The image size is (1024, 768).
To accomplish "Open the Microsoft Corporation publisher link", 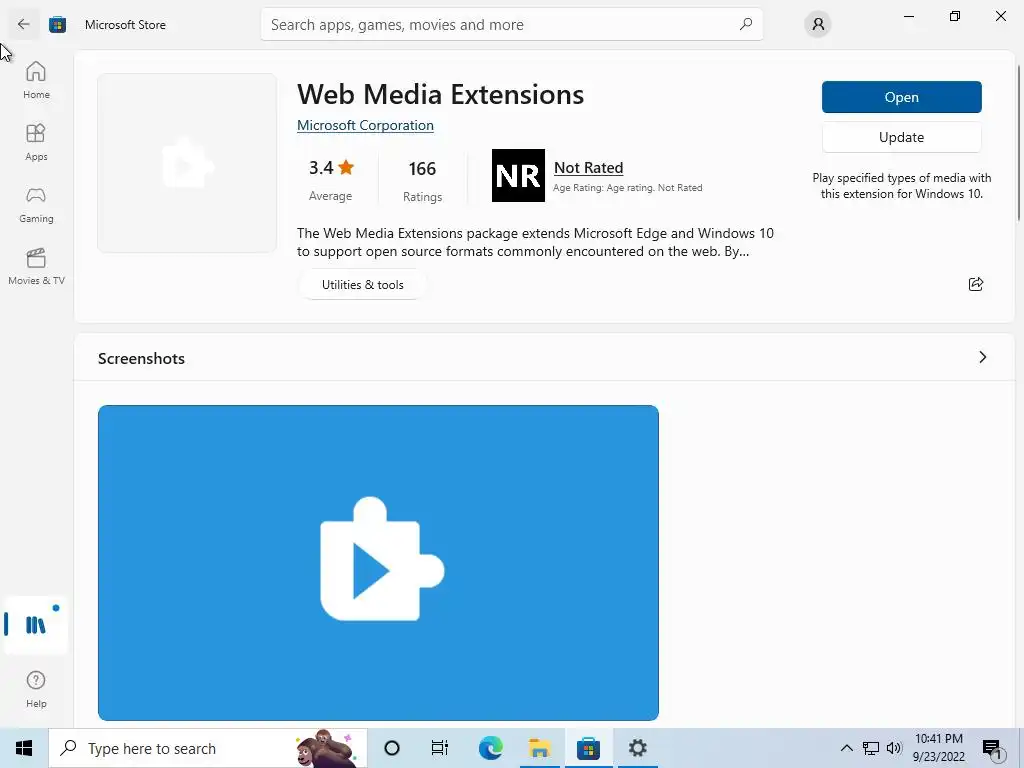I will click(365, 125).
